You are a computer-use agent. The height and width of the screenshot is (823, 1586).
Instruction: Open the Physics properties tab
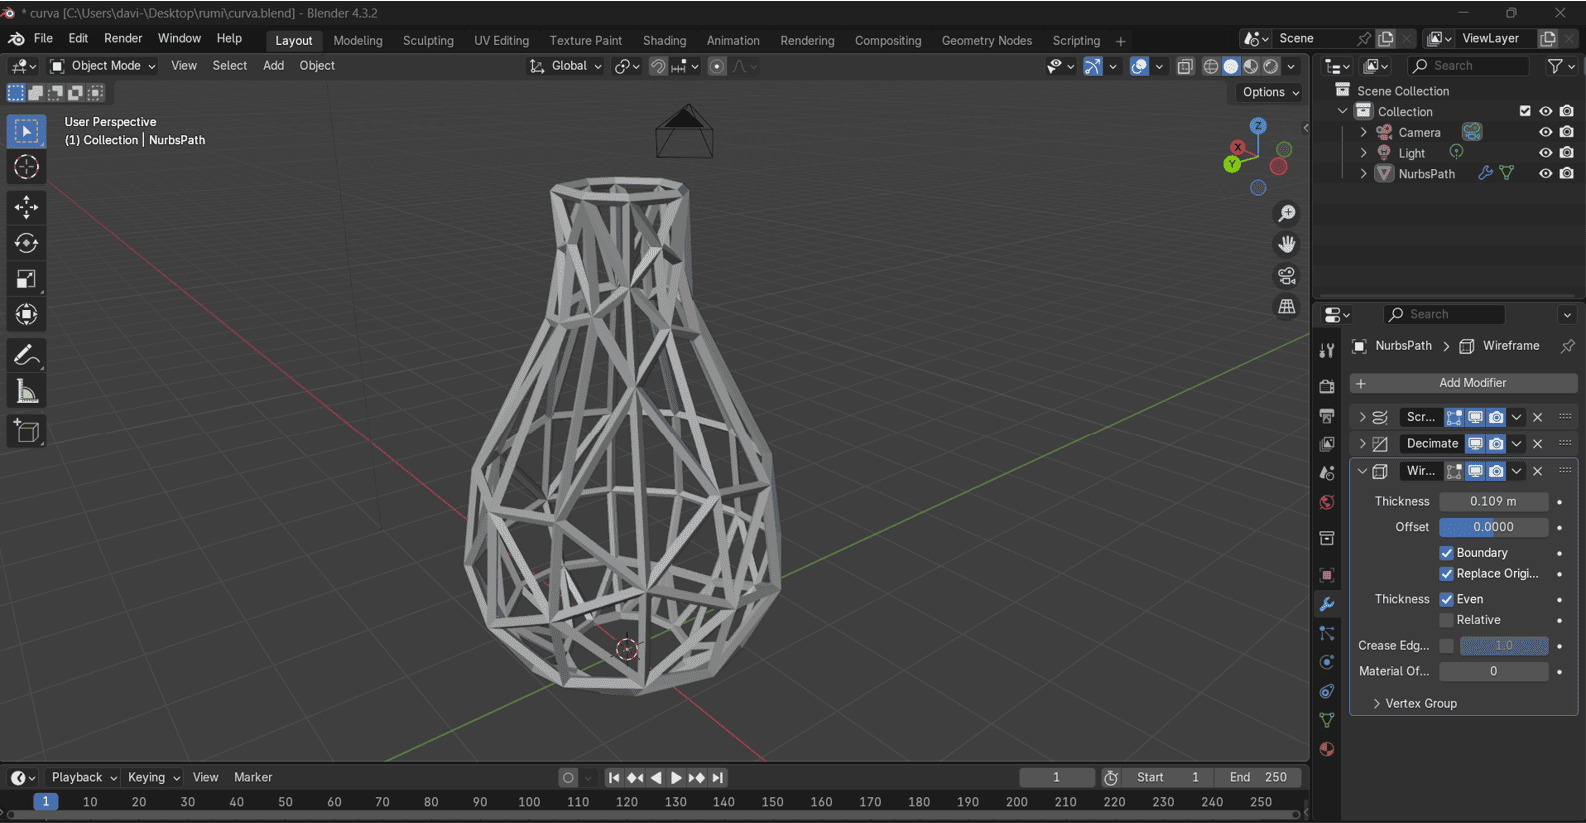coord(1327,662)
